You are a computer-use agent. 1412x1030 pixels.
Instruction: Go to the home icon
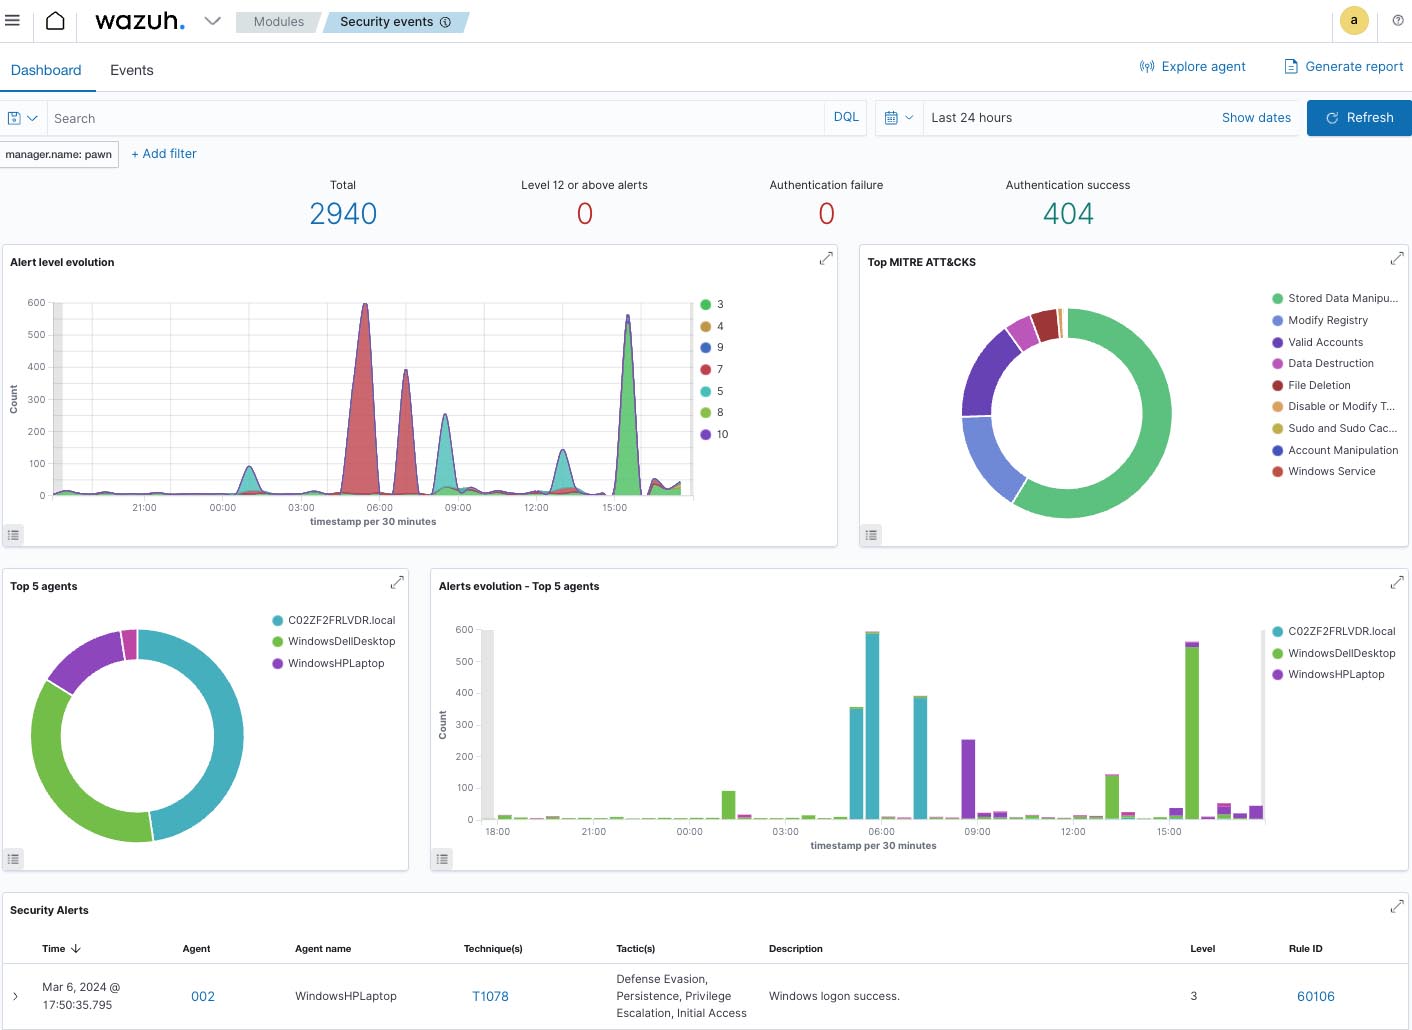pyautogui.click(x=55, y=21)
